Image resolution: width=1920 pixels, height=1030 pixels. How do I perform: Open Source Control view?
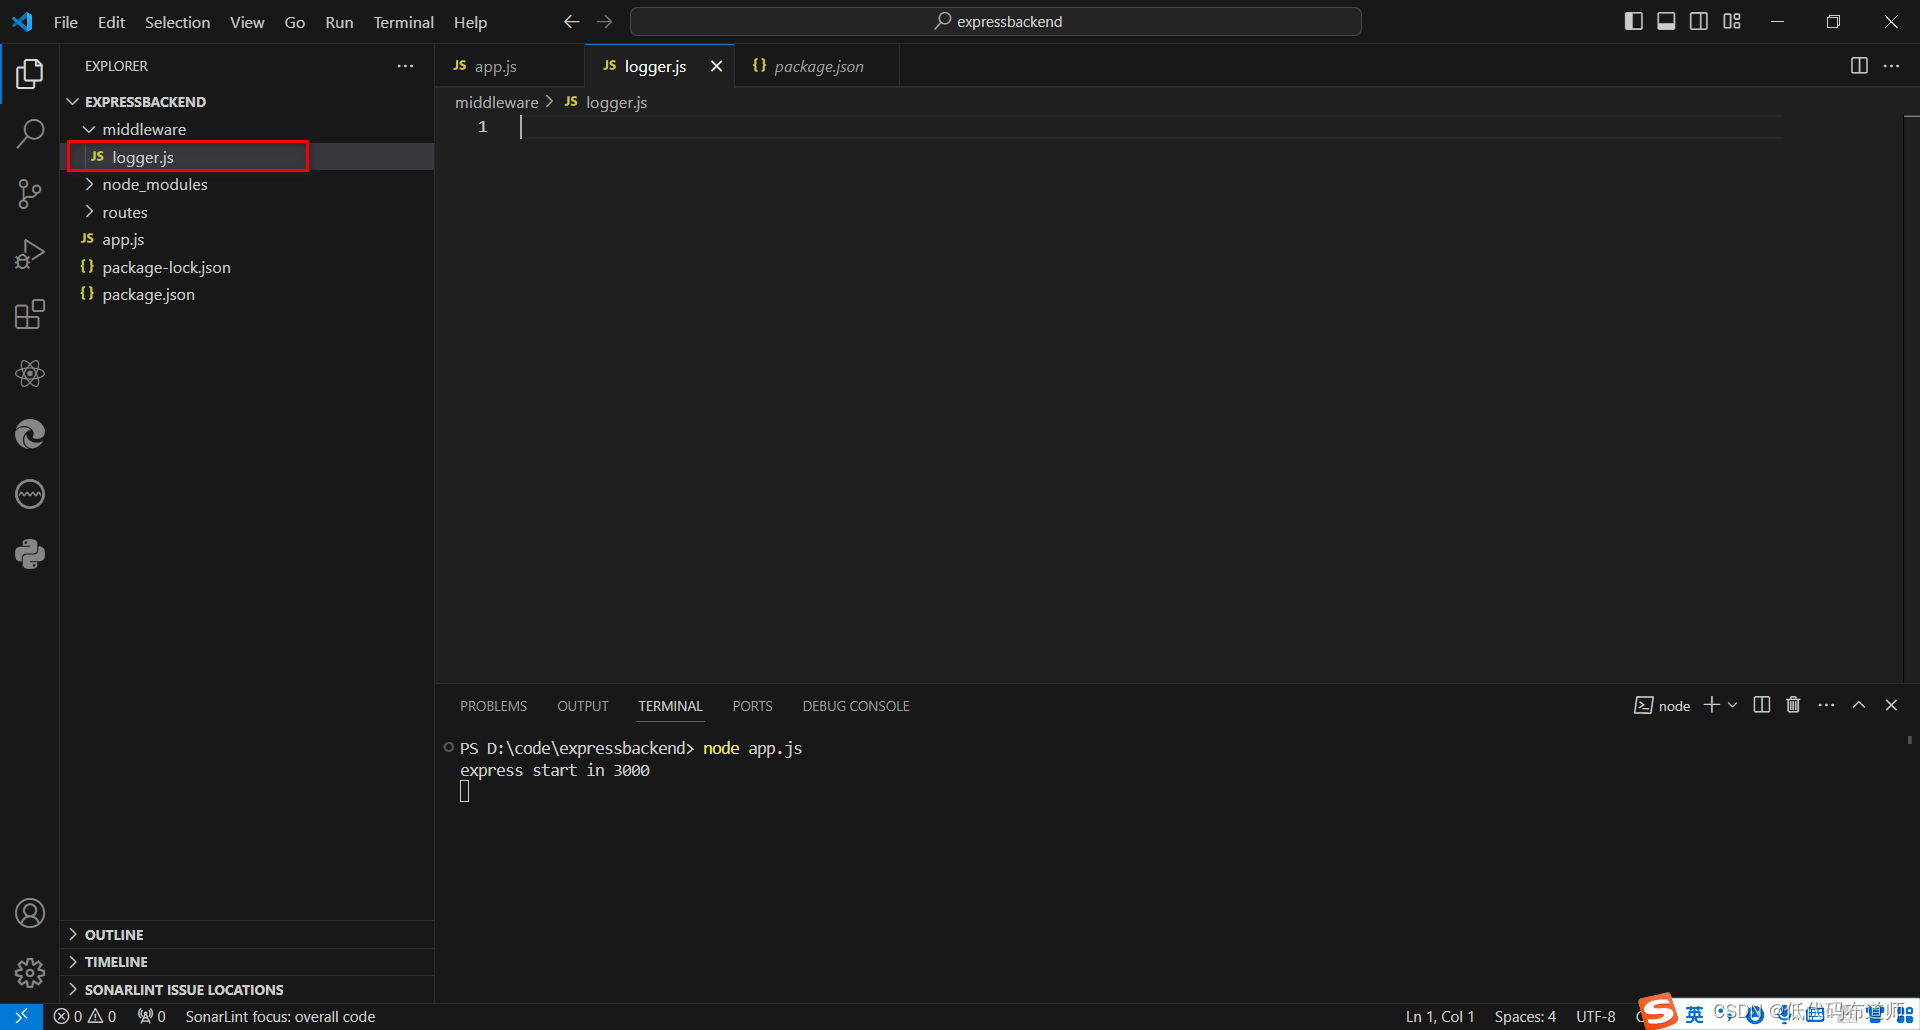tap(30, 193)
